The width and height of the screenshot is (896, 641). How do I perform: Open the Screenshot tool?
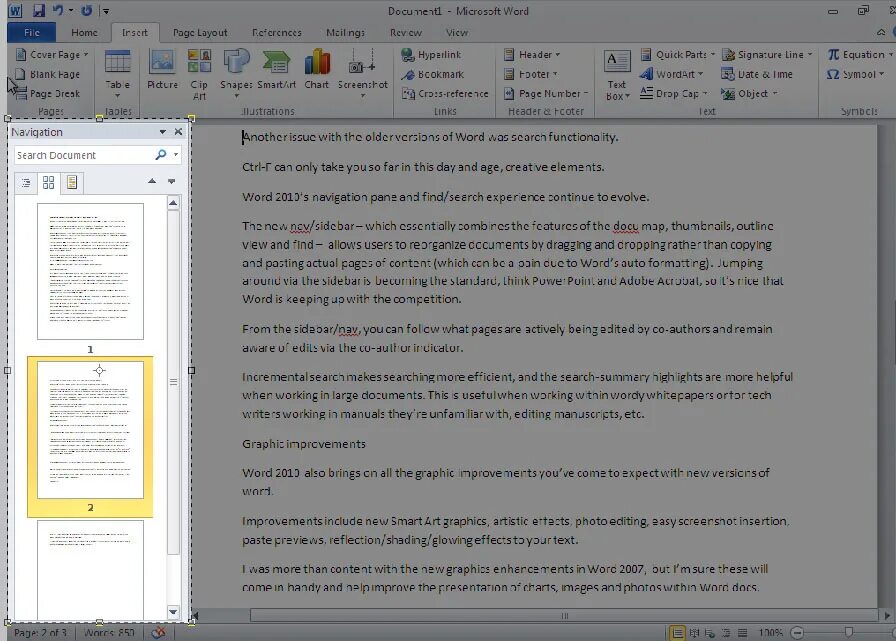[x=362, y=74]
